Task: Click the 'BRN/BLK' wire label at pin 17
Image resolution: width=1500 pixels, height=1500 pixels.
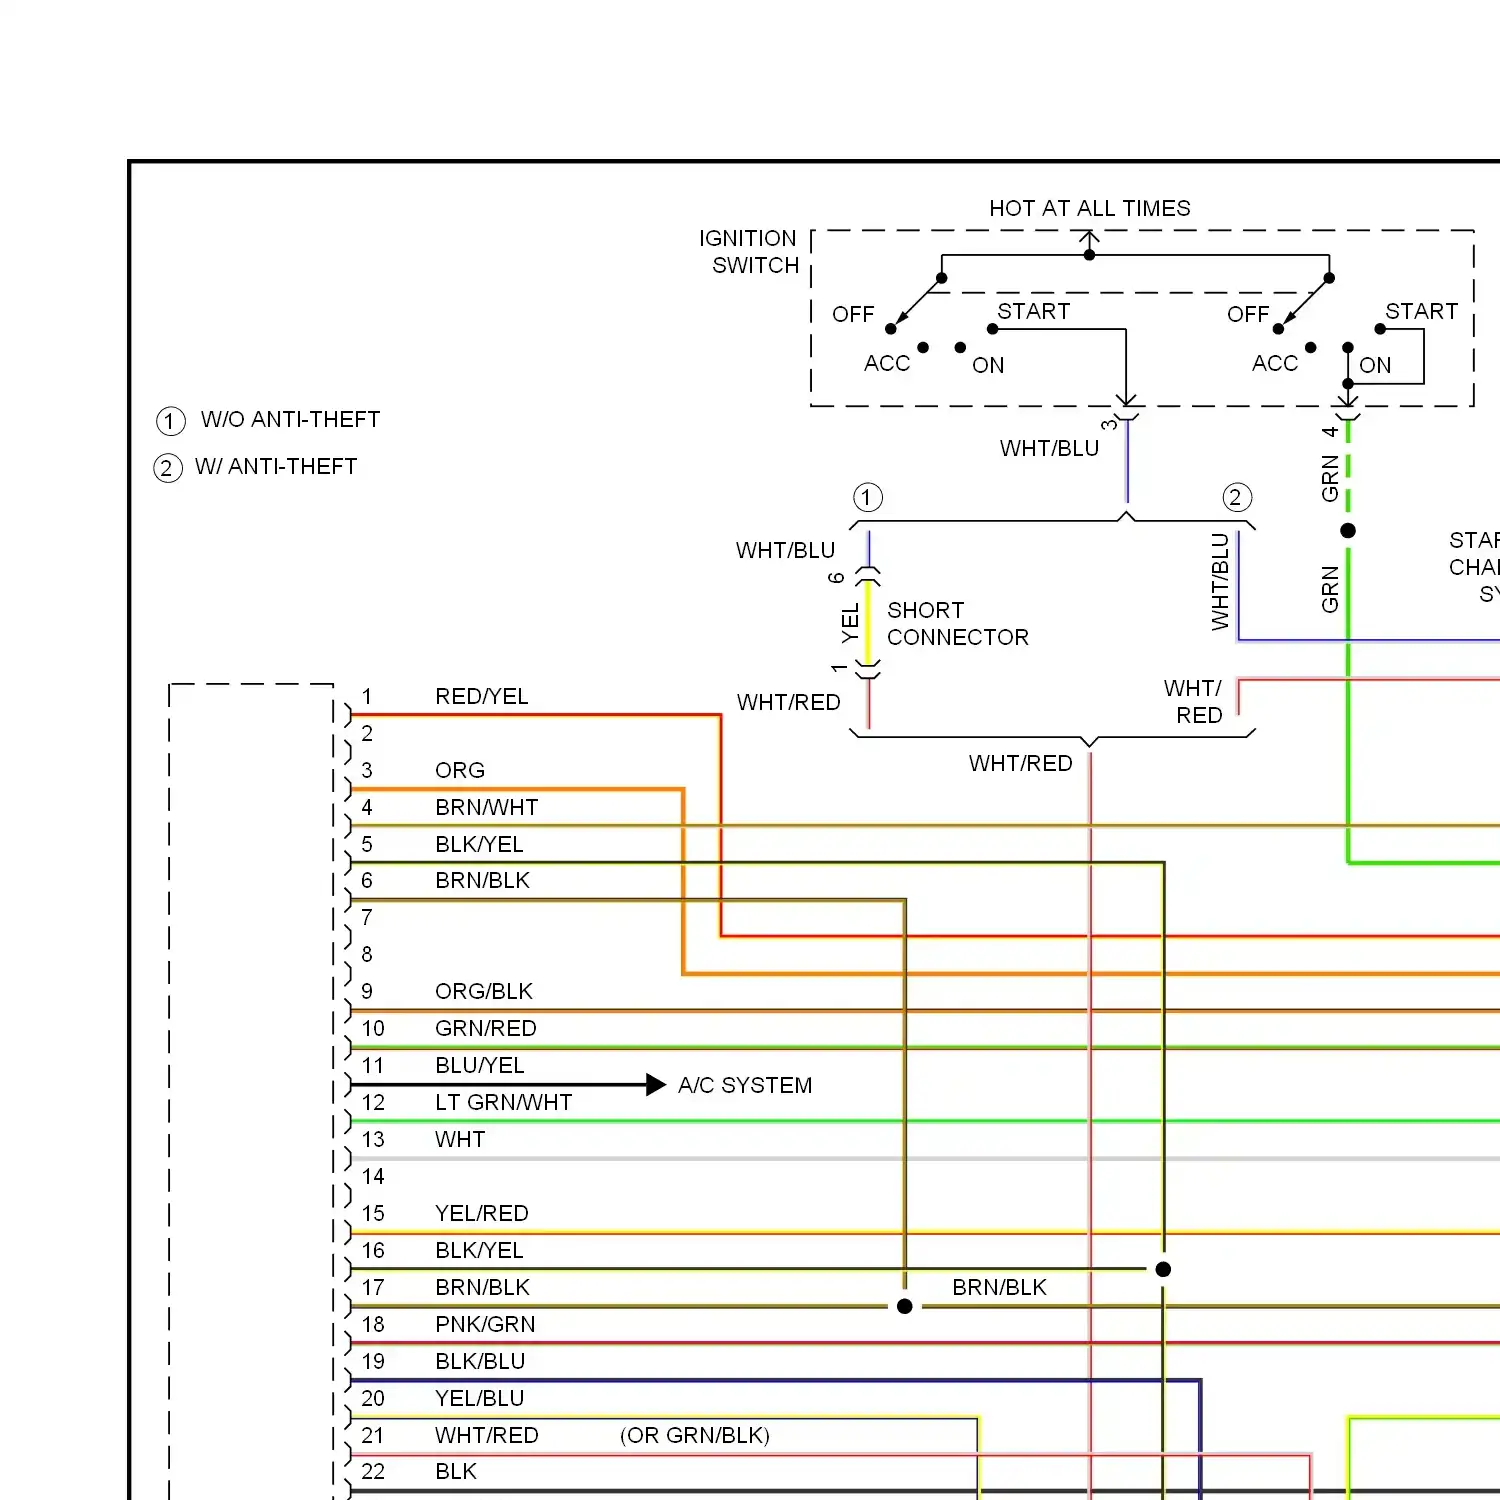Action: (x=482, y=1287)
